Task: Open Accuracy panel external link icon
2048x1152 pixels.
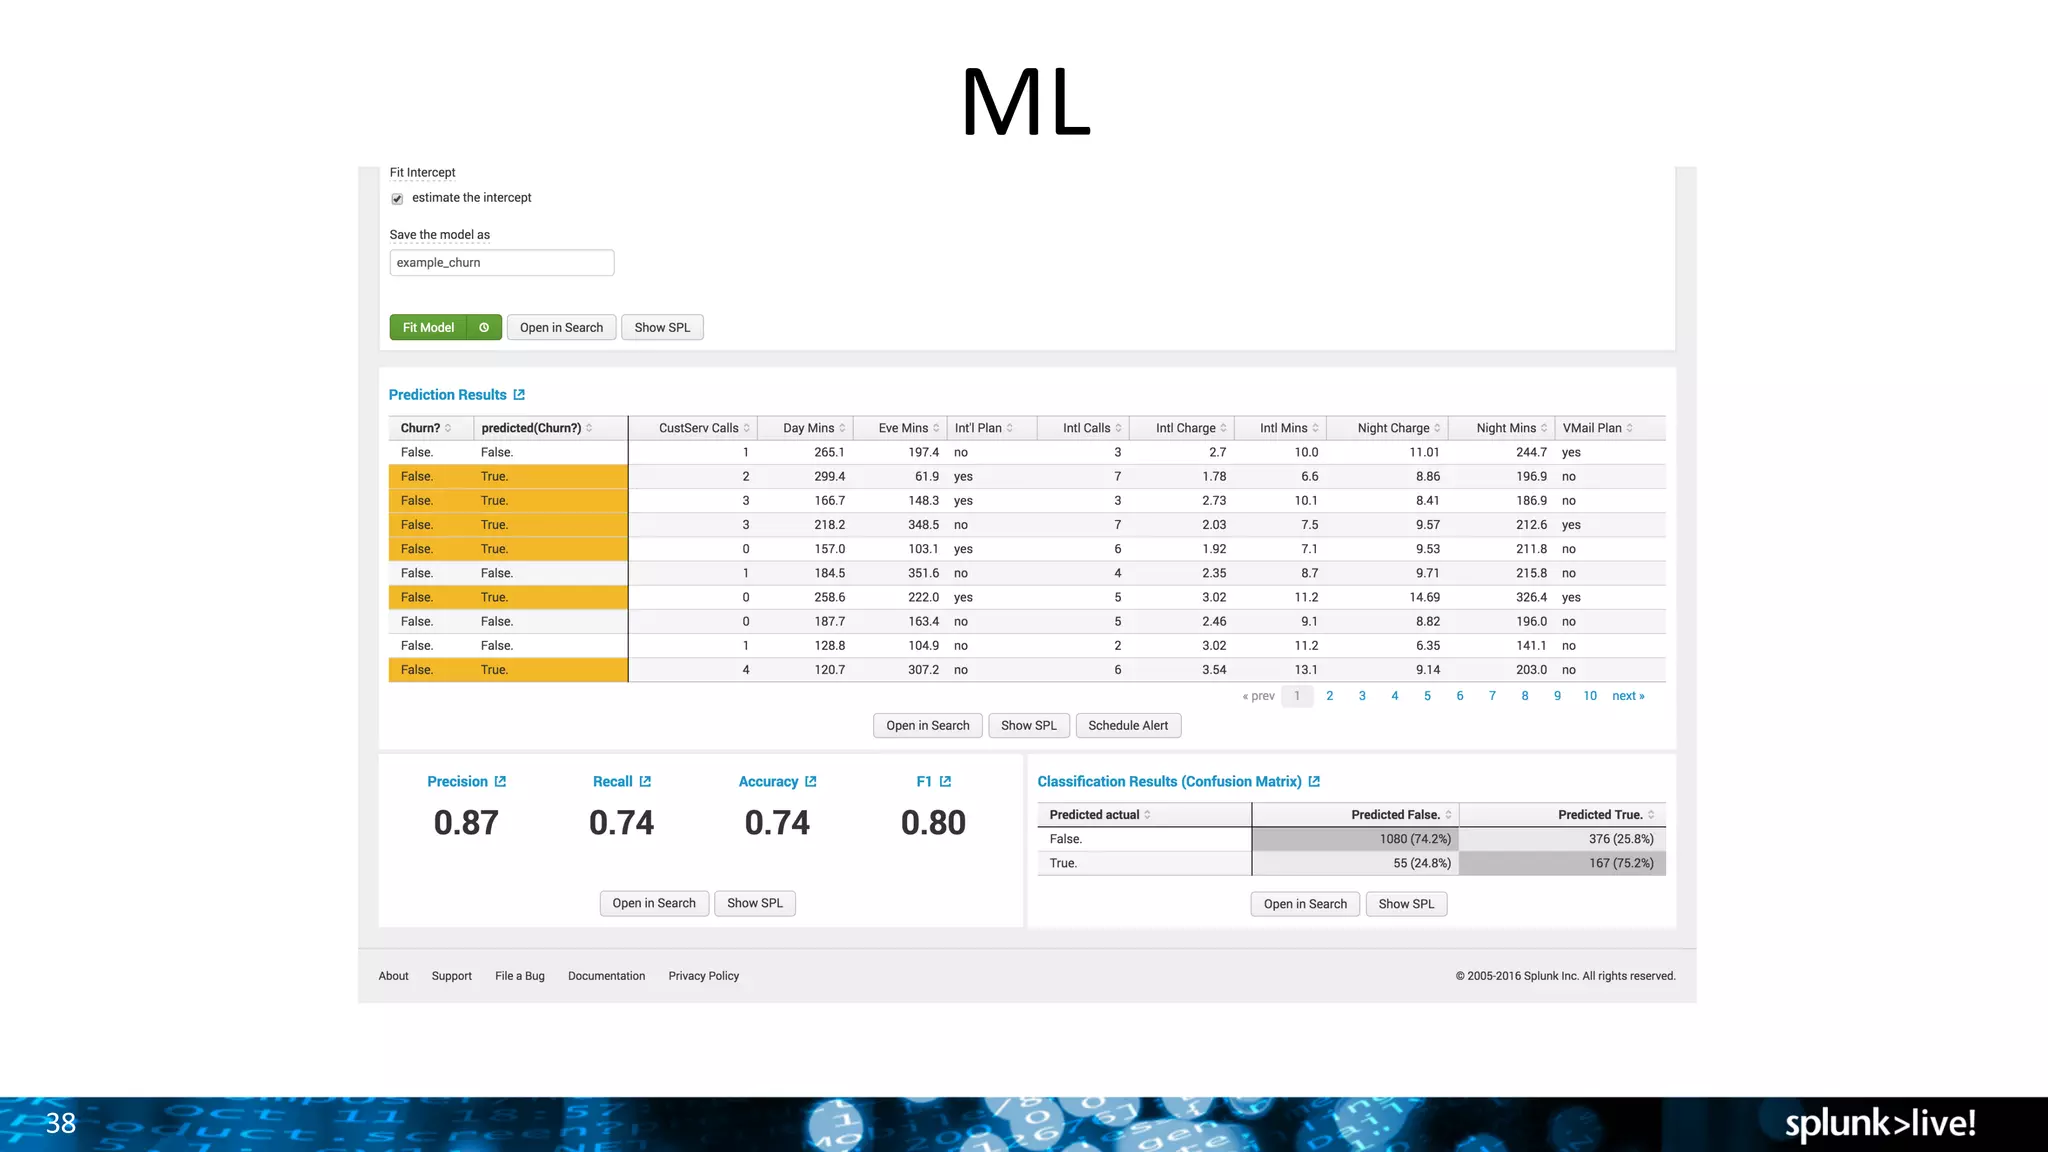Action: point(811,782)
